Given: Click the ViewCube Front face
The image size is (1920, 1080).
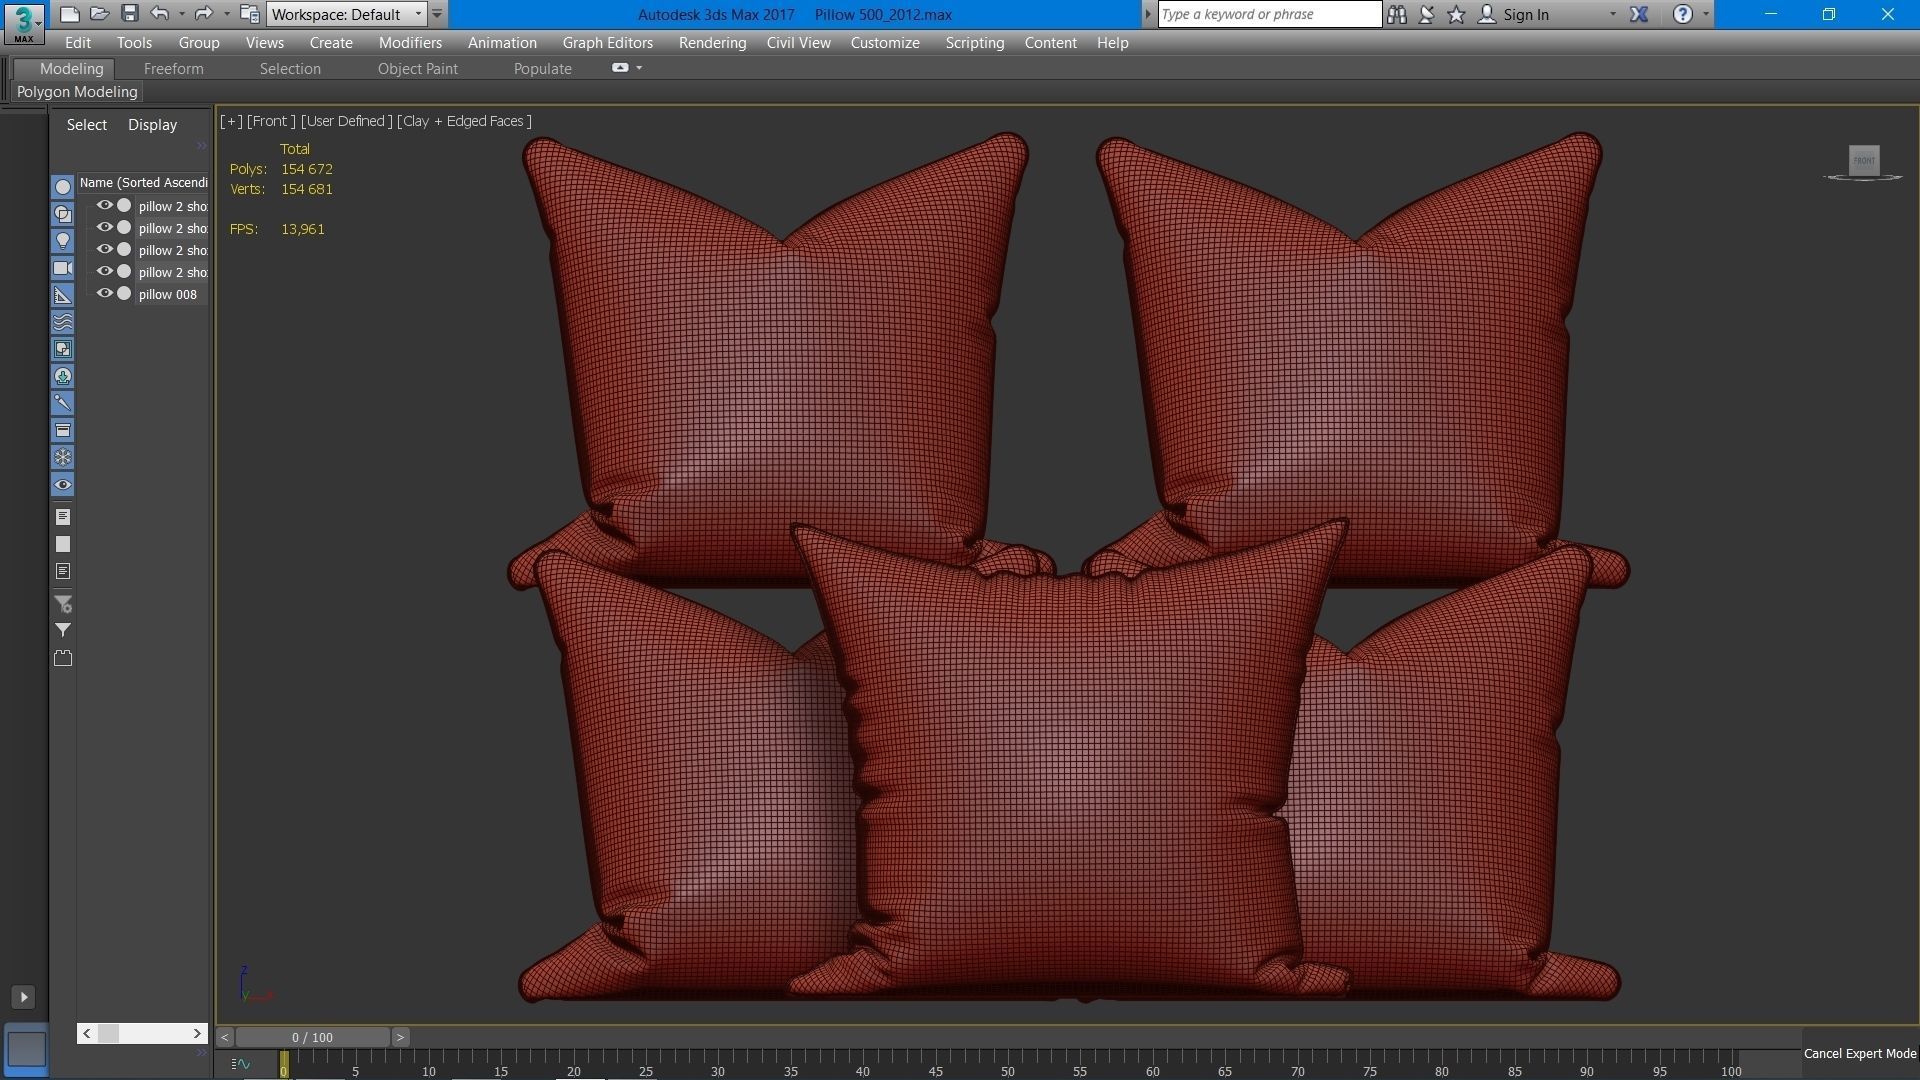Looking at the screenshot, I should tap(1863, 160).
